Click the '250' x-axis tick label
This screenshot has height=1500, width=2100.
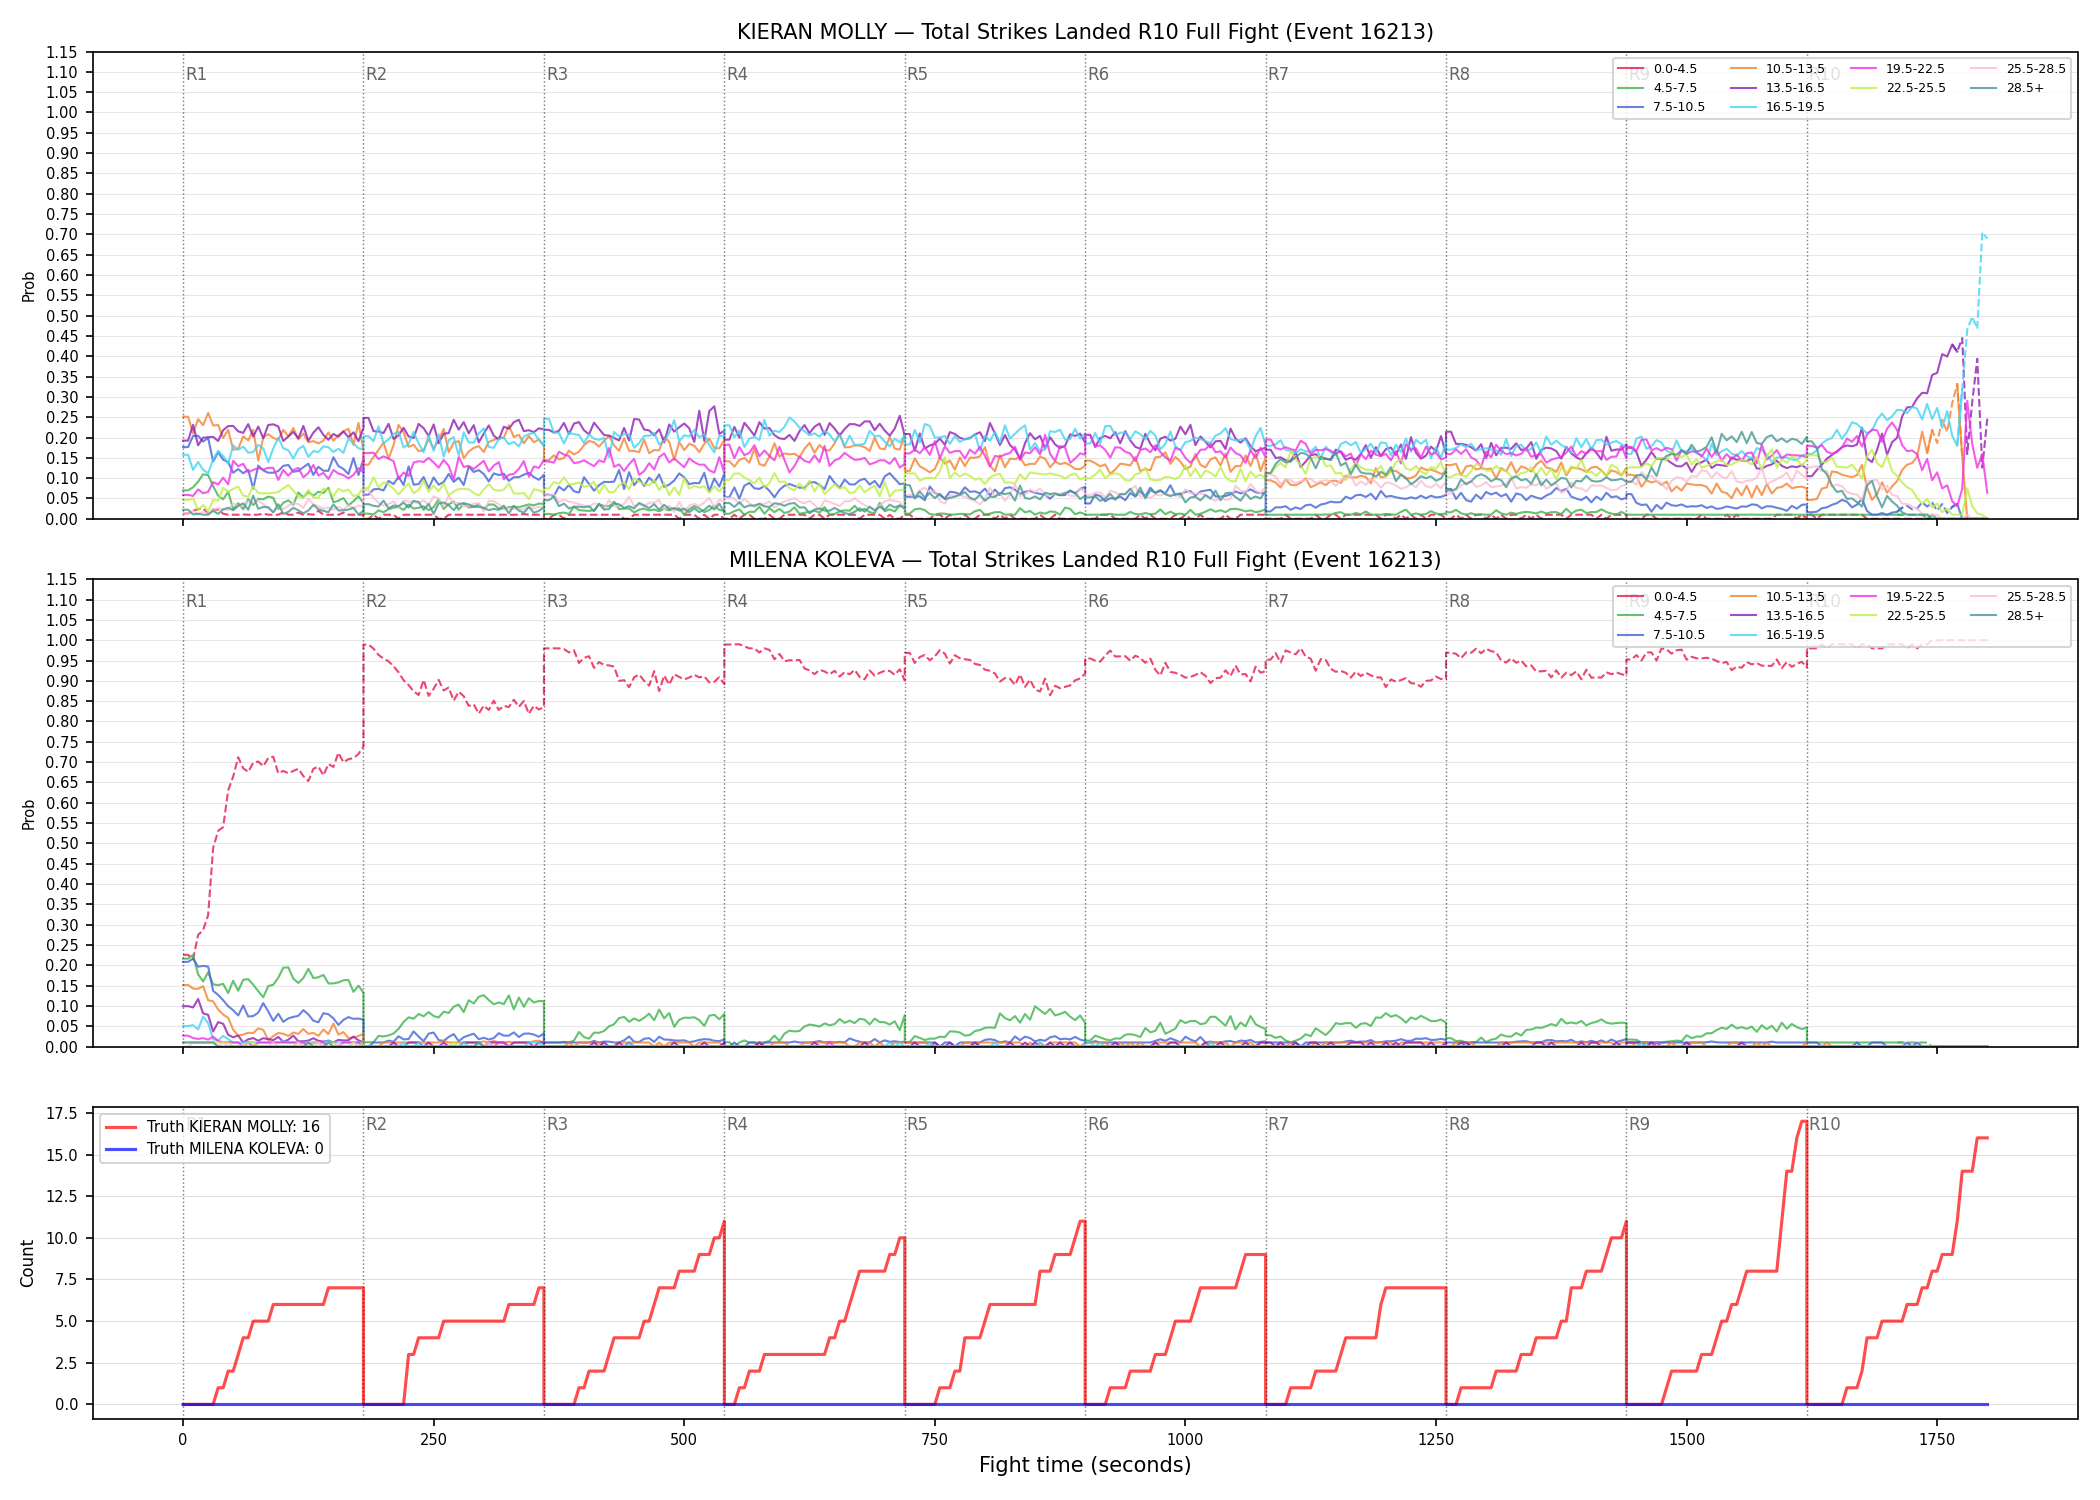[433, 1440]
